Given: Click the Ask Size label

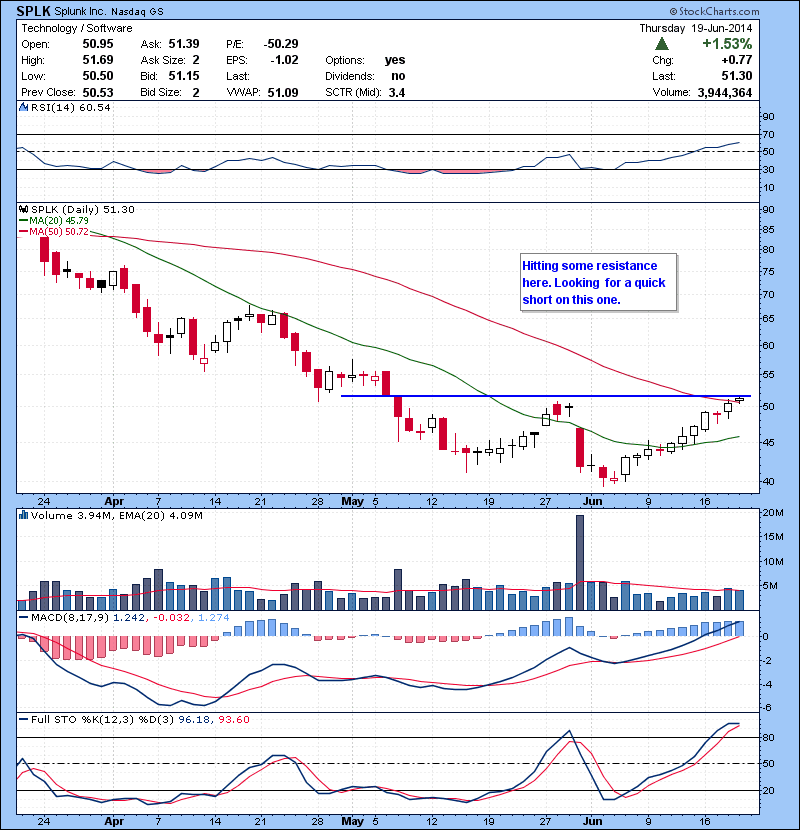Looking at the screenshot, I should tap(163, 60).
